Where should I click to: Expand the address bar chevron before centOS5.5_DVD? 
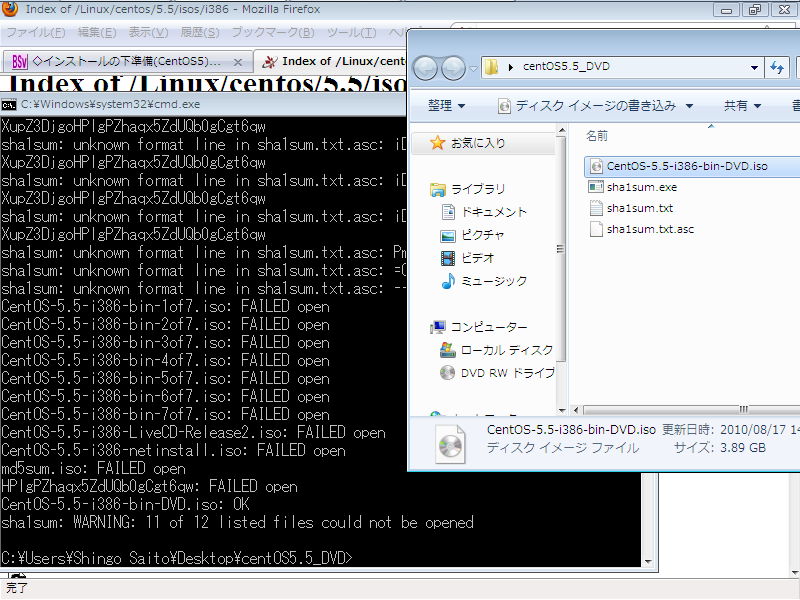(511, 67)
